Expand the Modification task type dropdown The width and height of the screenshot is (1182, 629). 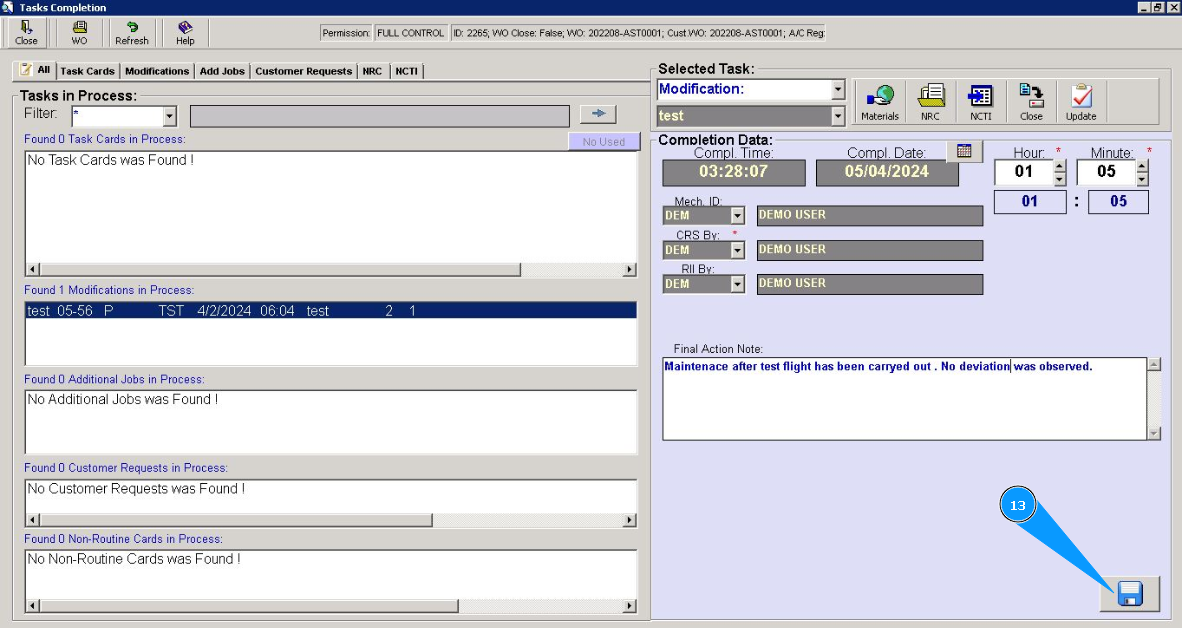pyautogui.click(x=838, y=90)
